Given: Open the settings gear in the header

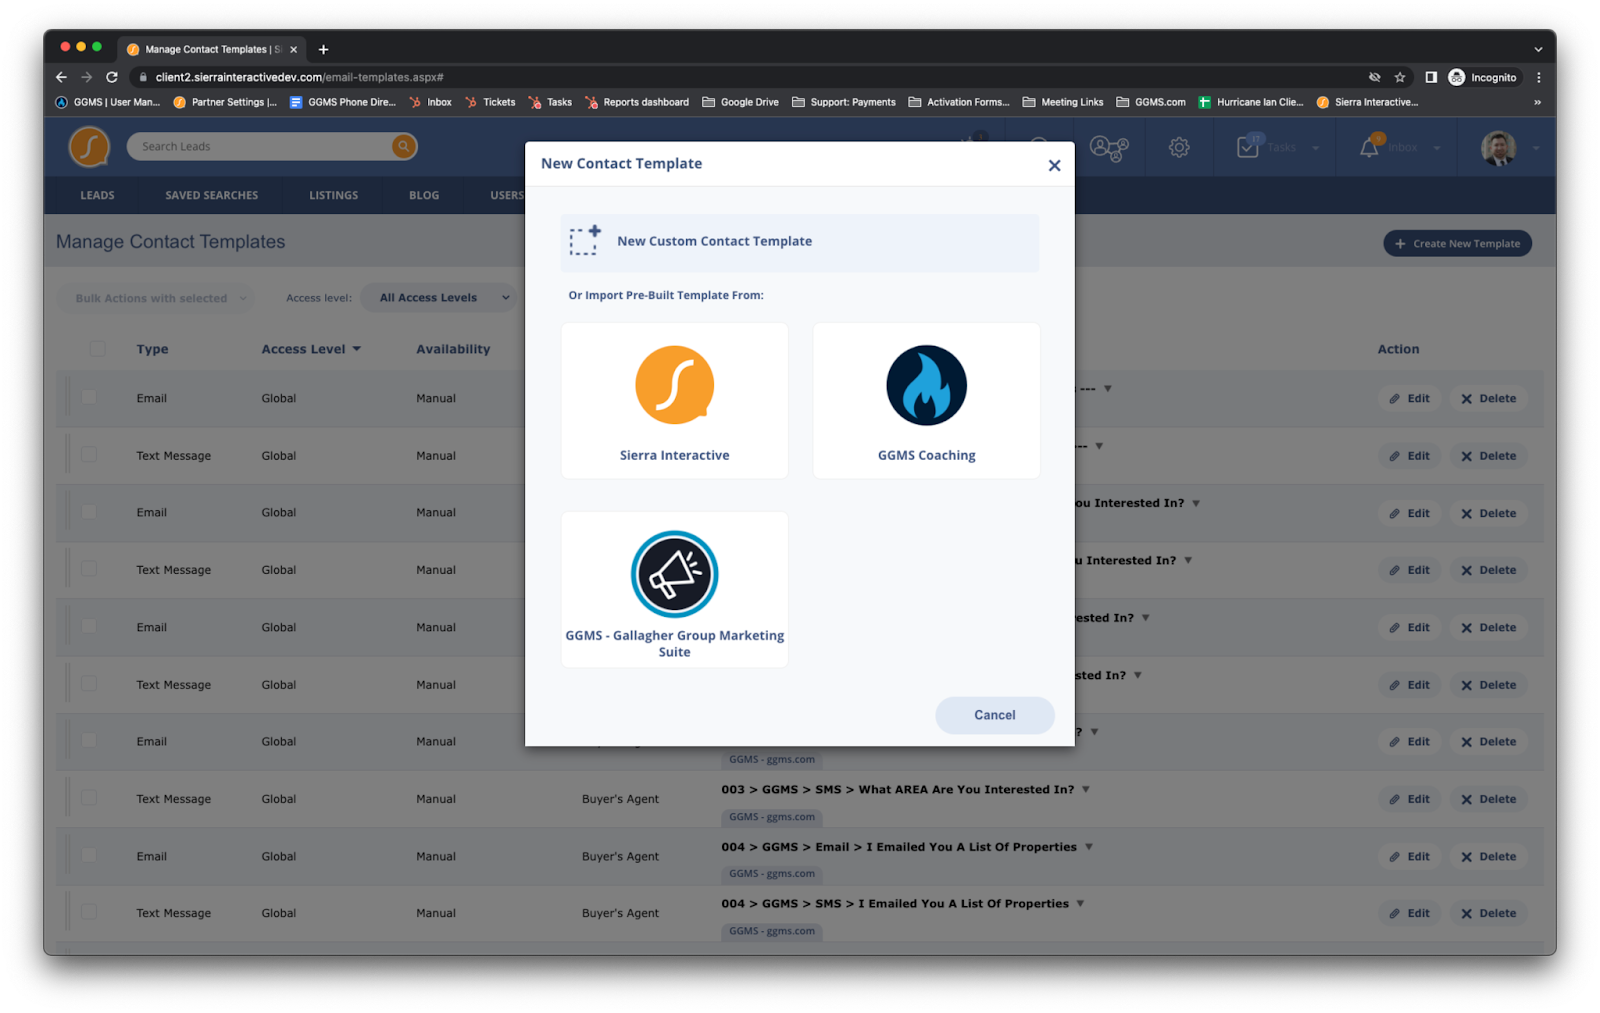Looking at the screenshot, I should (1179, 148).
